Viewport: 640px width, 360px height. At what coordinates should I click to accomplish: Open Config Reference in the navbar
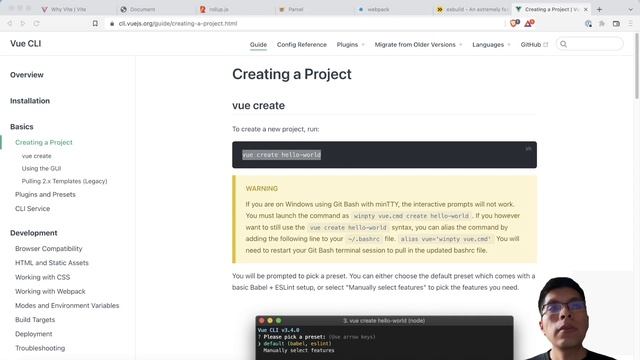pyautogui.click(x=302, y=44)
